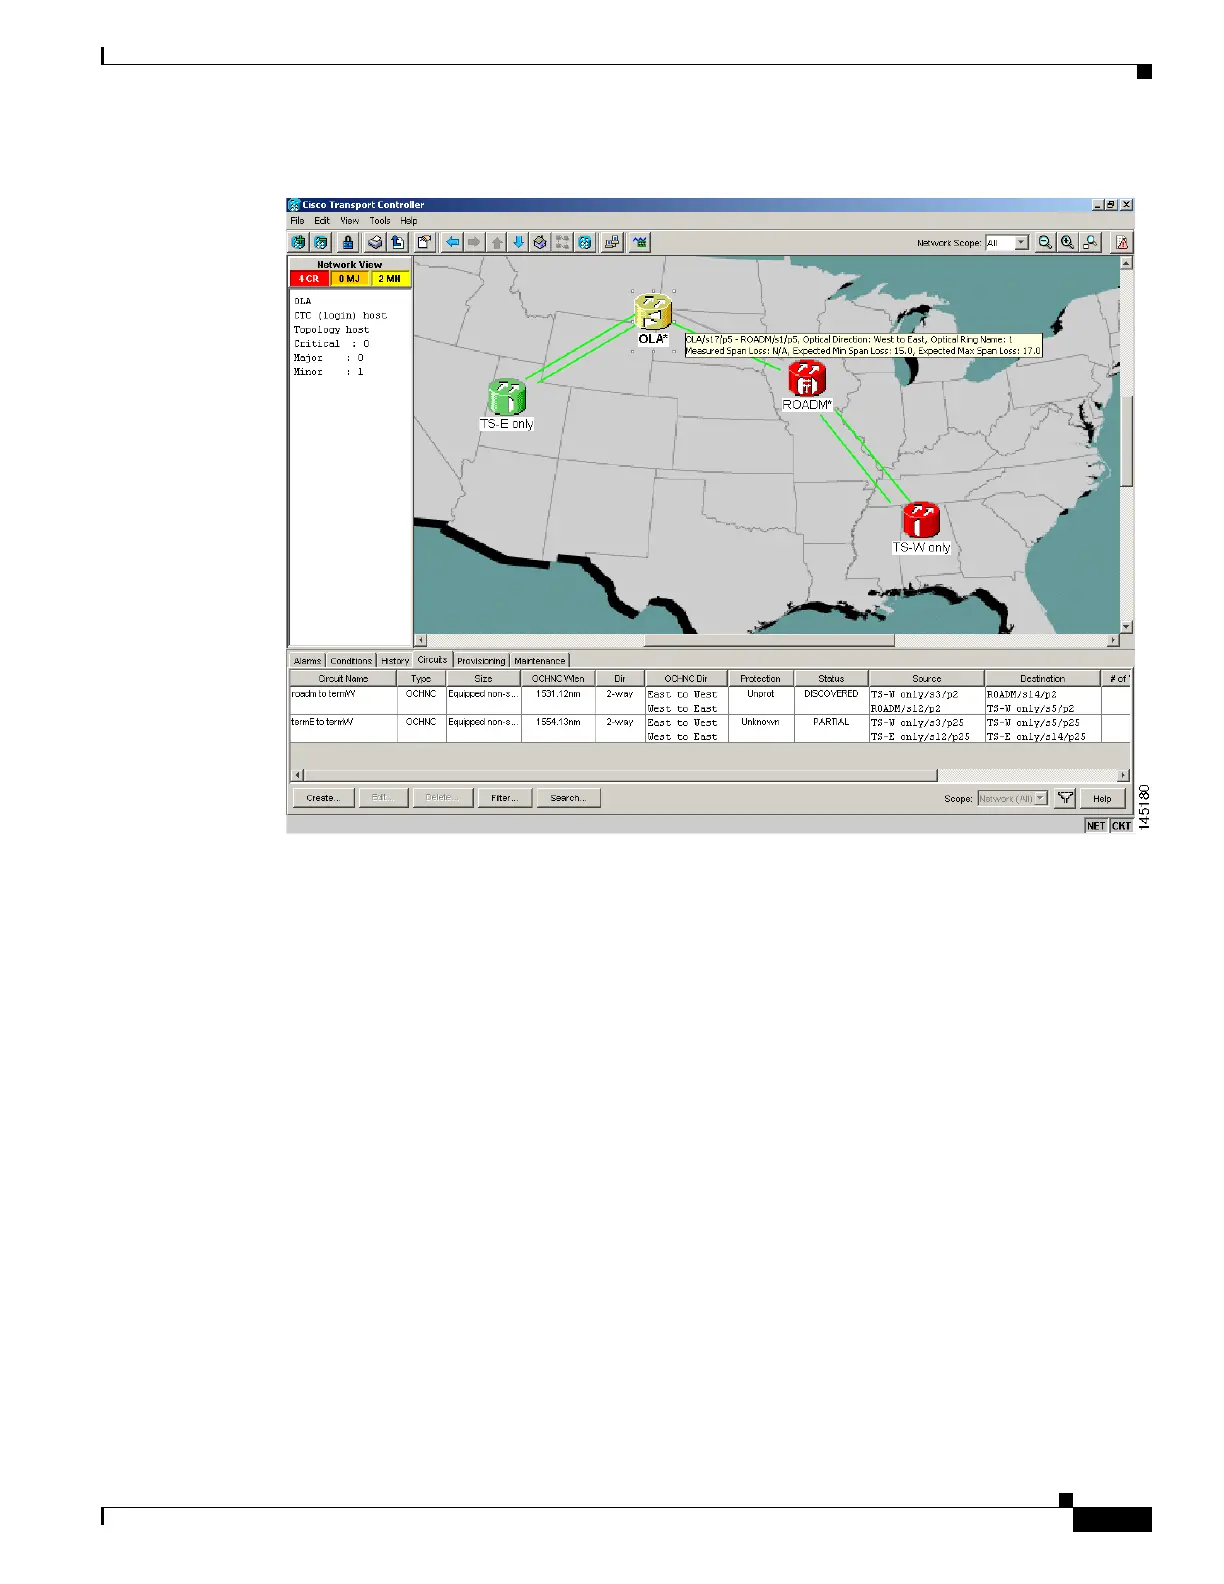
Task: Switch to the Provisioning tab
Action: (x=482, y=661)
